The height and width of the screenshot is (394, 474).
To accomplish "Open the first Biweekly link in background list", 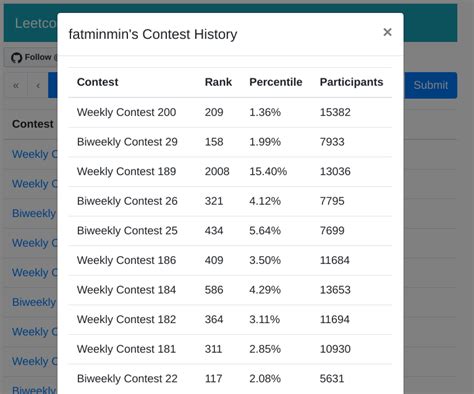I will (34, 213).
